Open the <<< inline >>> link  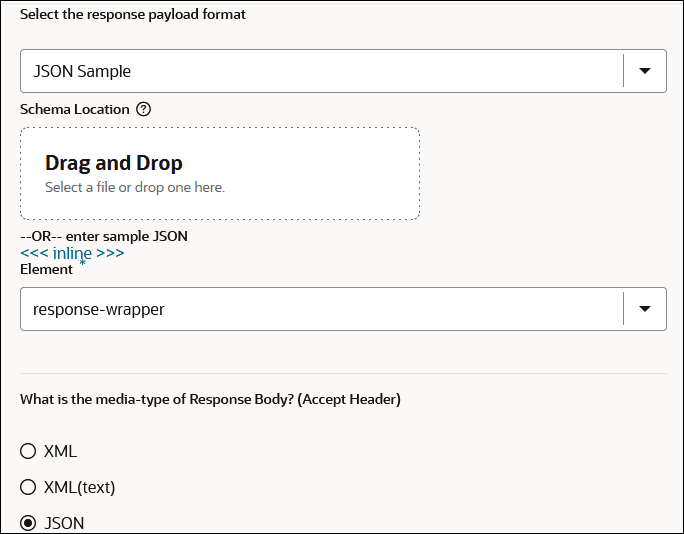(x=72, y=253)
